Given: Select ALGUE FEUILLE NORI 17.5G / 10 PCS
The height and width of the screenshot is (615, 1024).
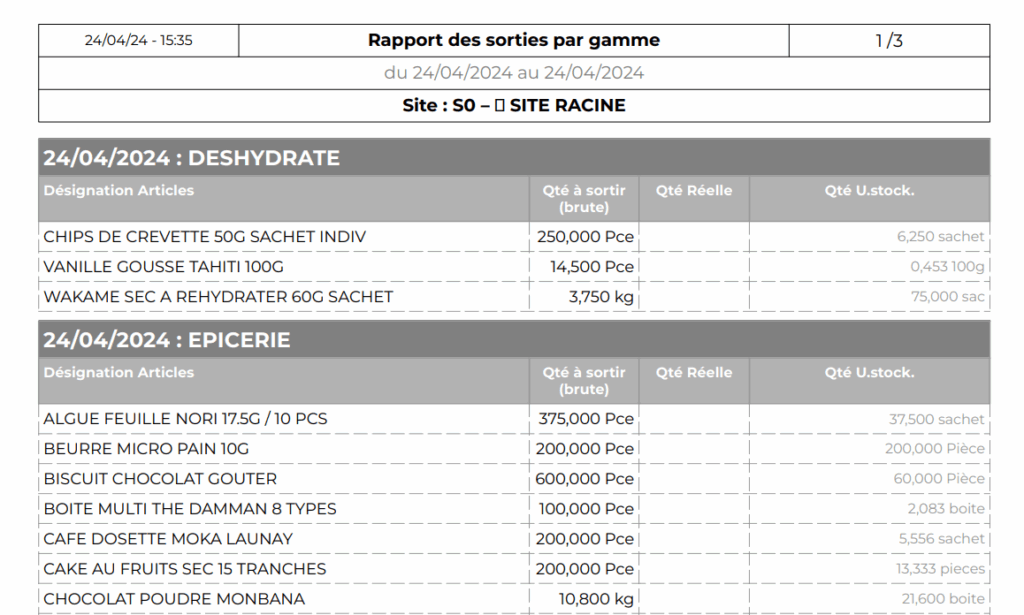Looking at the screenshot, I should pyautogui.click(x=185, y=419).
